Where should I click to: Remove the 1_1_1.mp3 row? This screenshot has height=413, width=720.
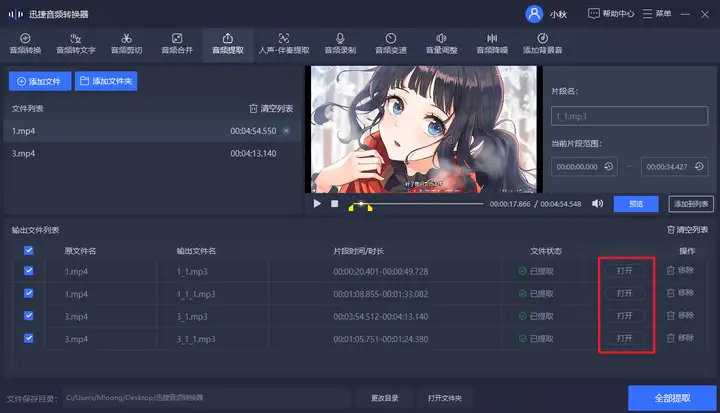click(680, 293)
